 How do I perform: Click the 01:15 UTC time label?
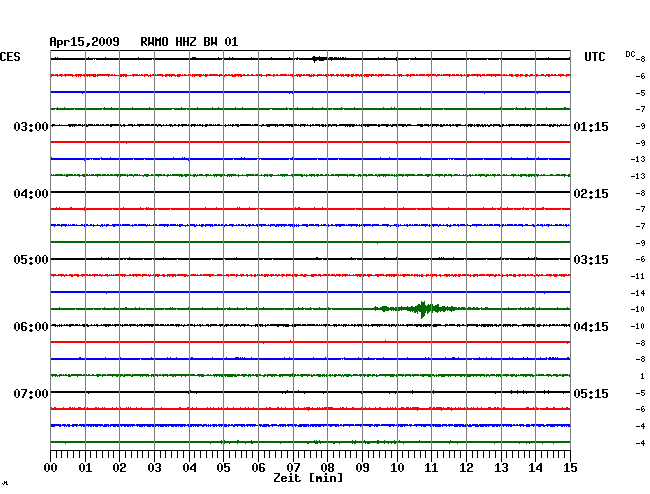591,126
